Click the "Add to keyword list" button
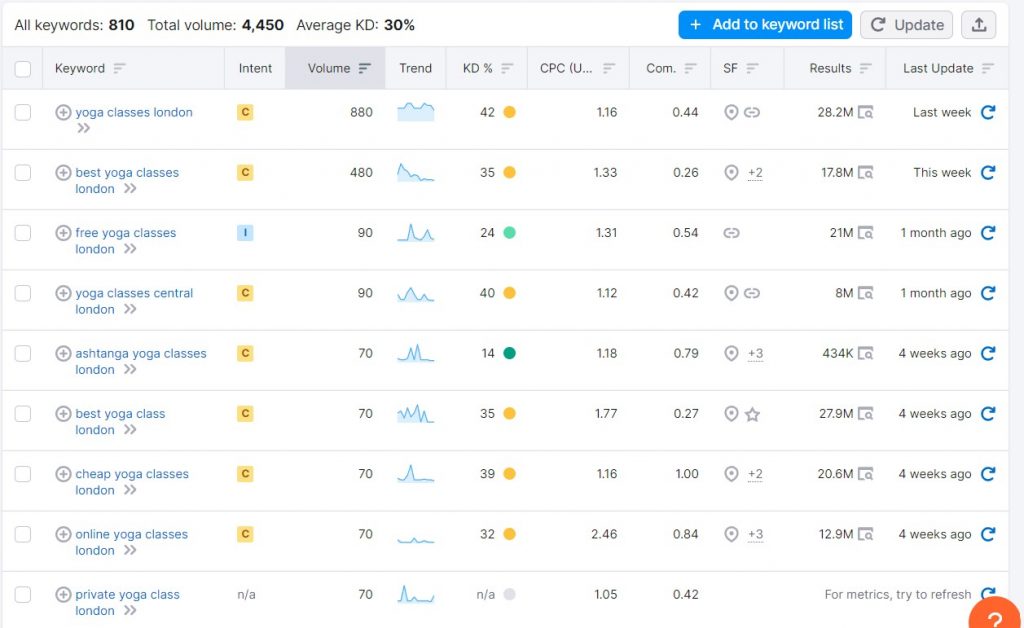Viewport: 1024px width, 628px height. pyautogui.click(x=765, y=24)
